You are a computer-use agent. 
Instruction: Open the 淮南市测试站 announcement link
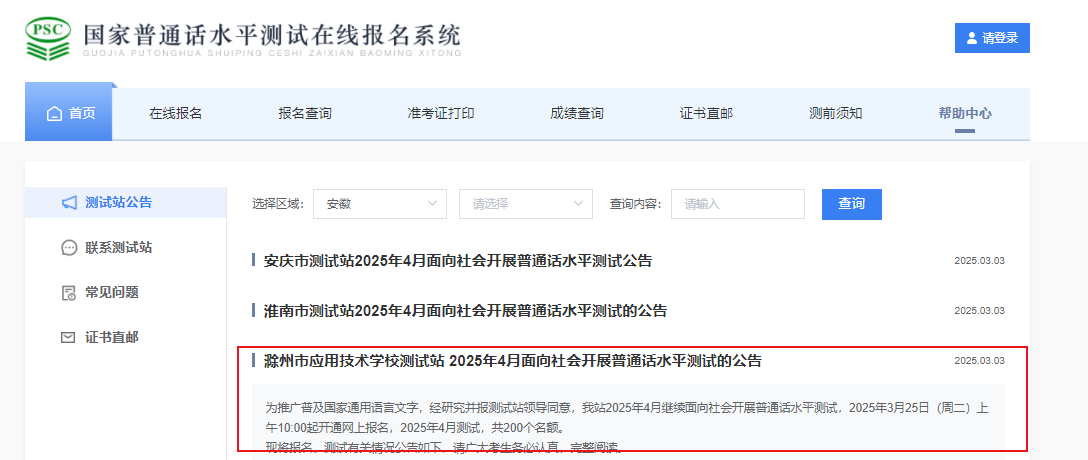pos(465,311)
